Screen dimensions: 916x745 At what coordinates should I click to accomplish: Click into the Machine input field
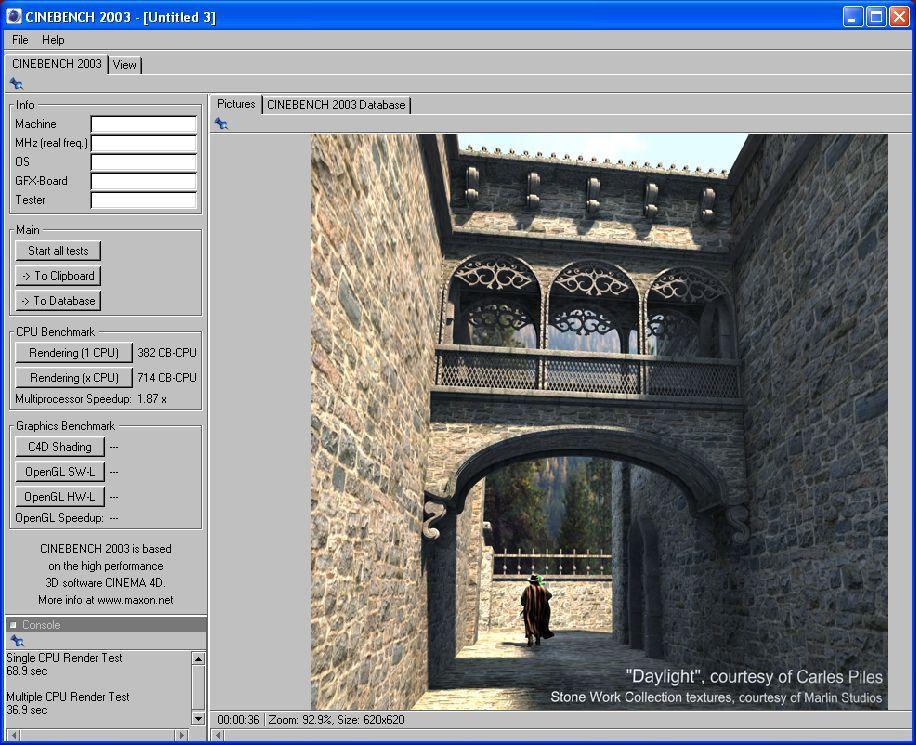(x=144, y=124)
